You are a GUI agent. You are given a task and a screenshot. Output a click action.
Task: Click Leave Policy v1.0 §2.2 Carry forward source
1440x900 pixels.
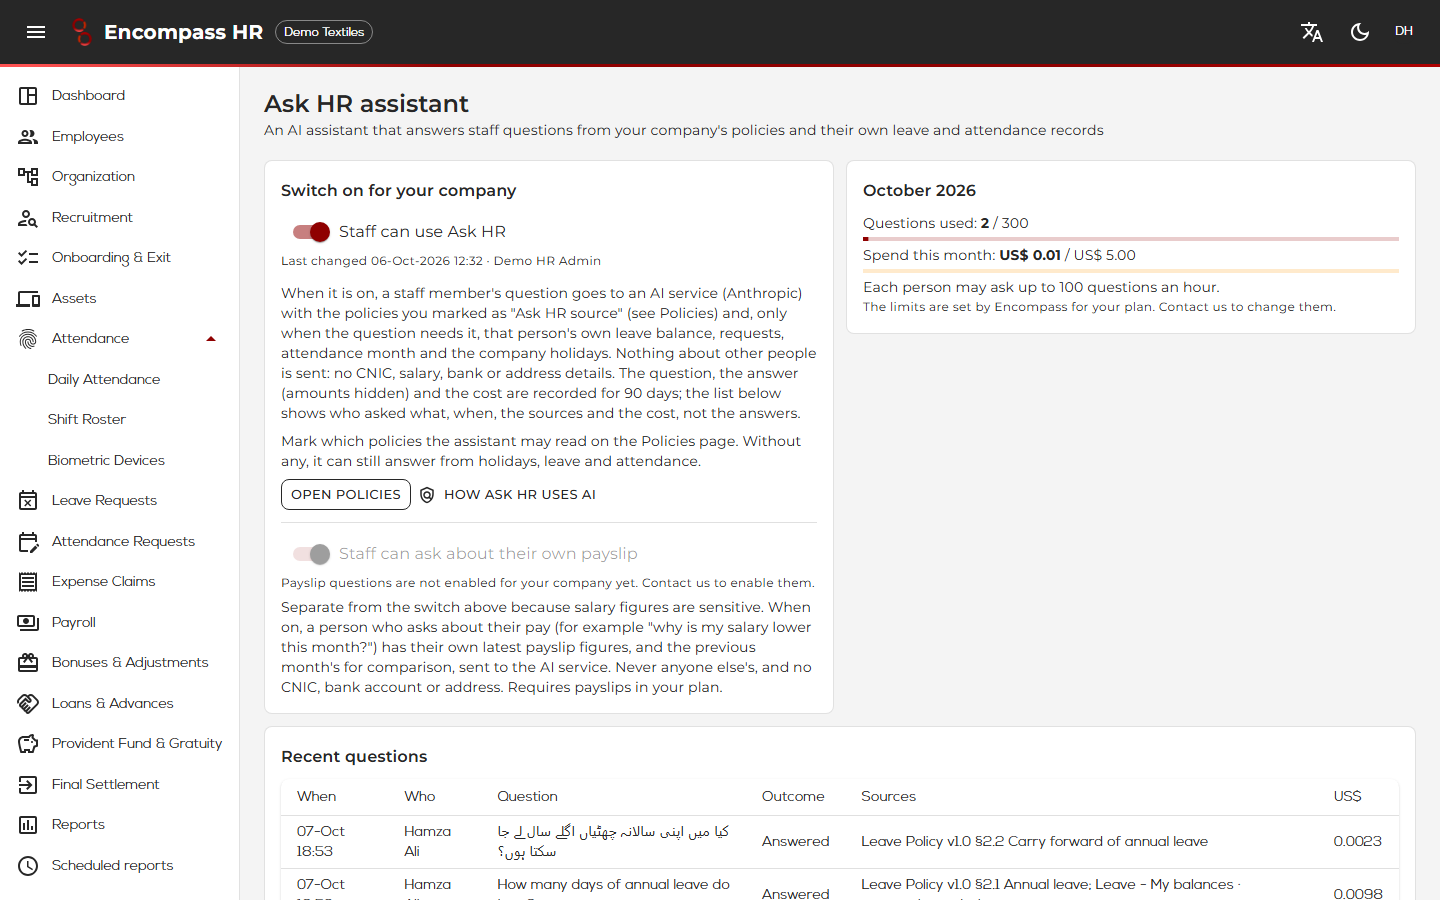(x=1034, y=842)
